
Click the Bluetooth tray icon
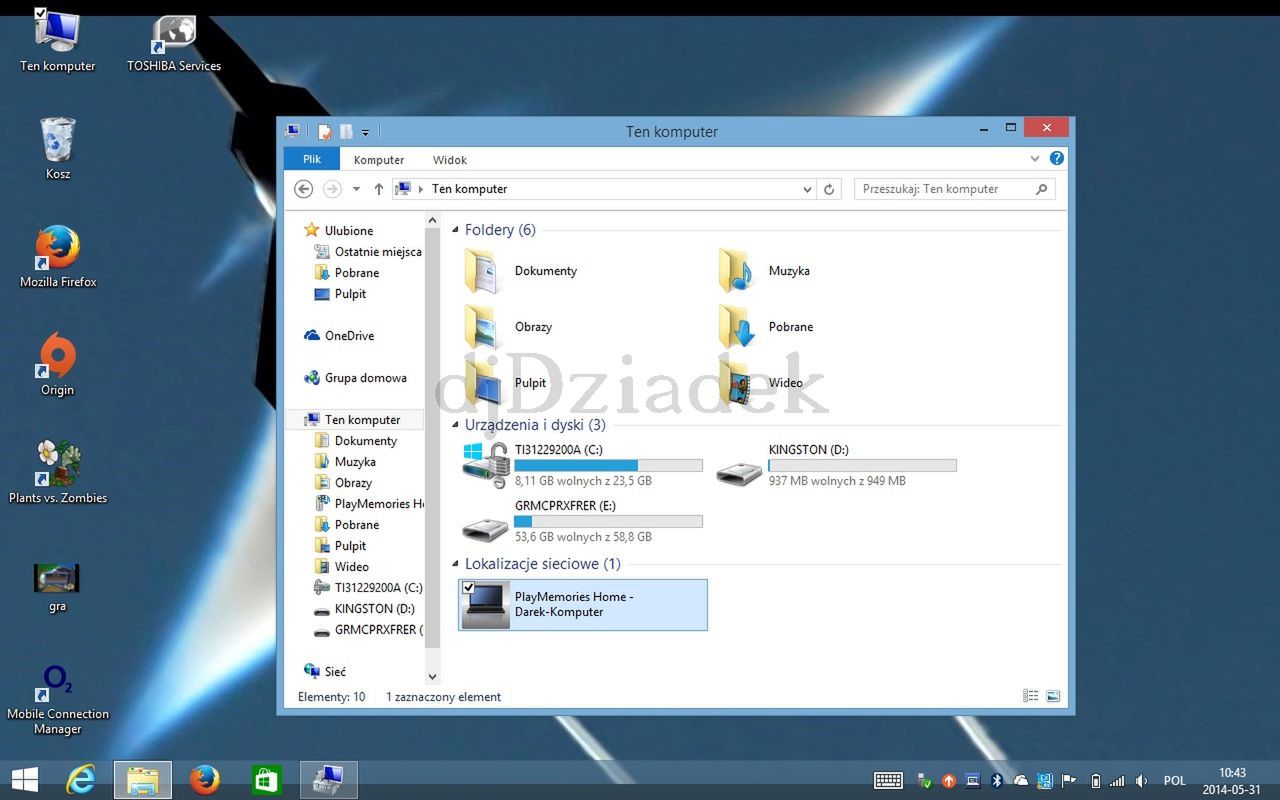[x=997, y=781]
